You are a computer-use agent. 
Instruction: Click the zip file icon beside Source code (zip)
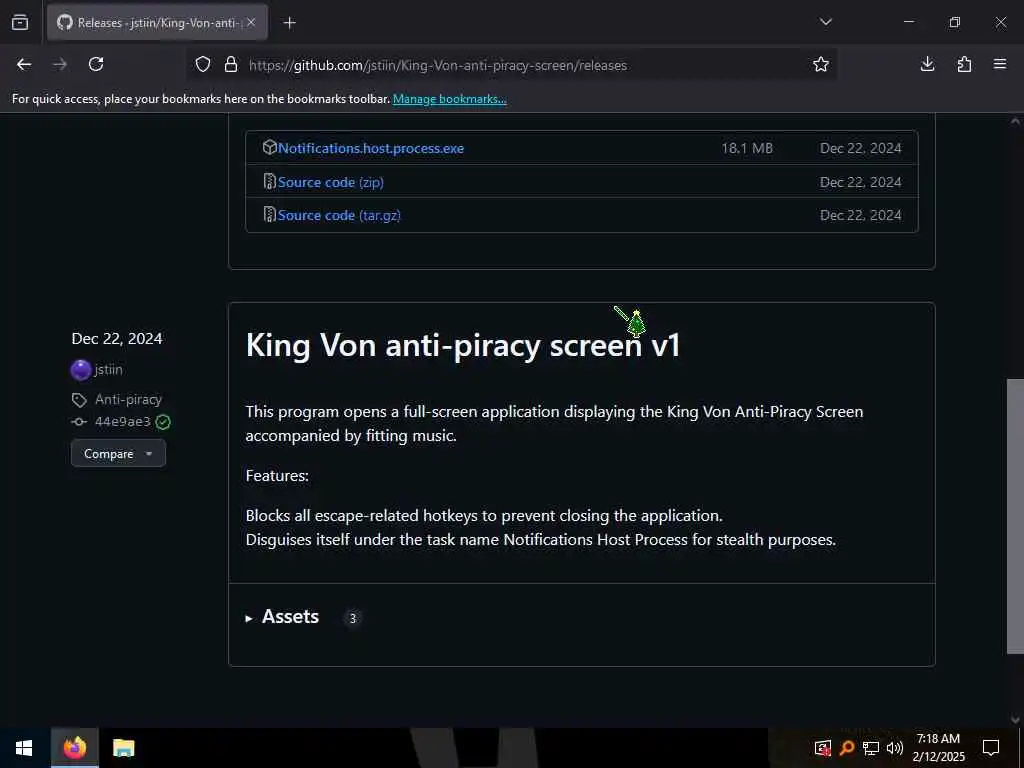[269, 182]
